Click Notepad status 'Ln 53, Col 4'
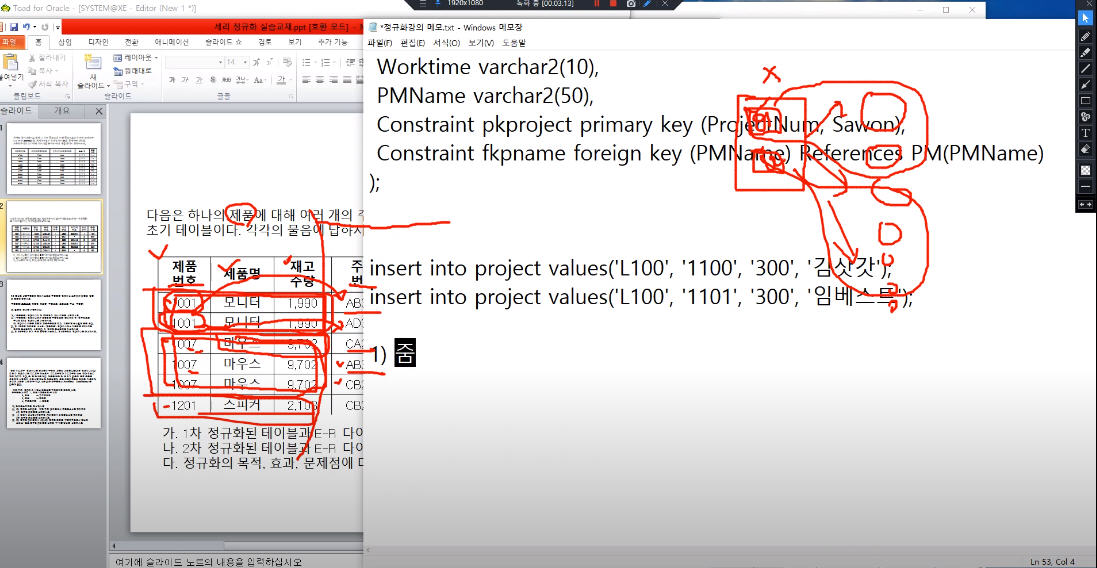Viewport: 1097px width, 568px height. point(1052,562)
